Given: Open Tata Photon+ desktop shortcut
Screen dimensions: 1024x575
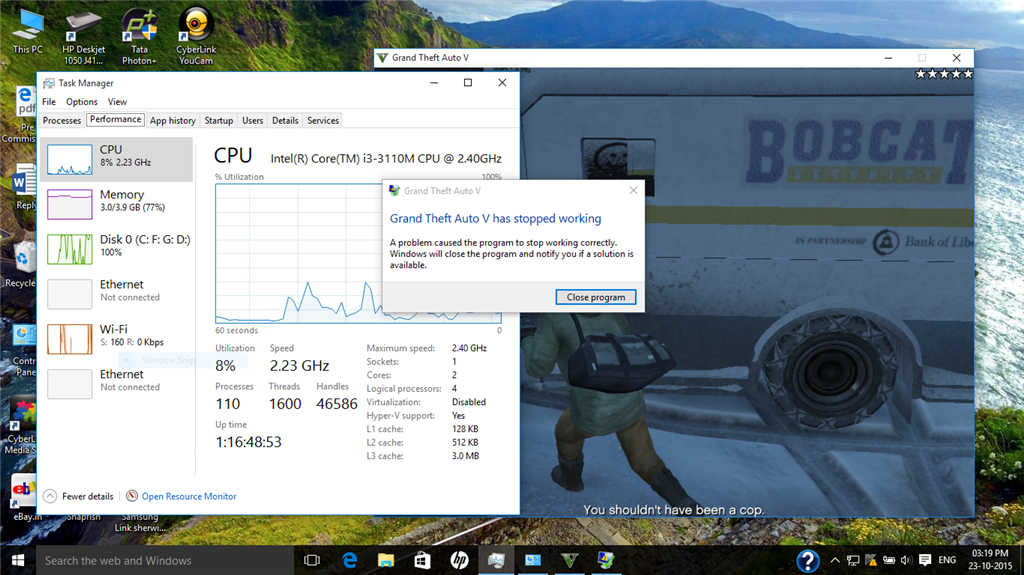Looking at the screenshot, I should pos(139,36).
